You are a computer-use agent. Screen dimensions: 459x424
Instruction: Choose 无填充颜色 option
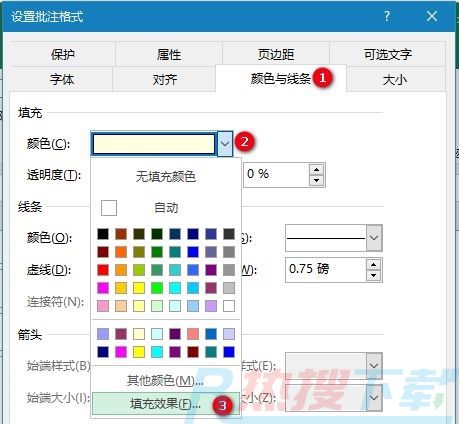[x=166, y=176]
